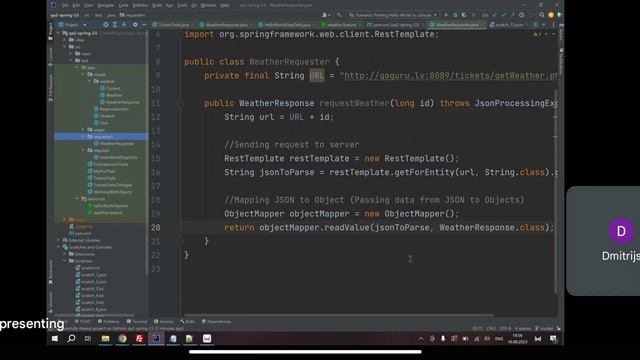
Task: Switch to the HelloWorldStepDefs.java tab
Action: tap(286, 25)
